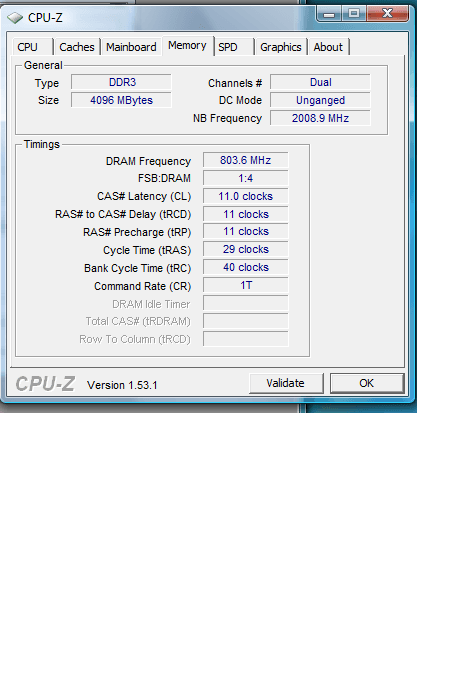The image size is (461, 692).
Task: Click the Version 1.53.1 text
Action: 122,385
